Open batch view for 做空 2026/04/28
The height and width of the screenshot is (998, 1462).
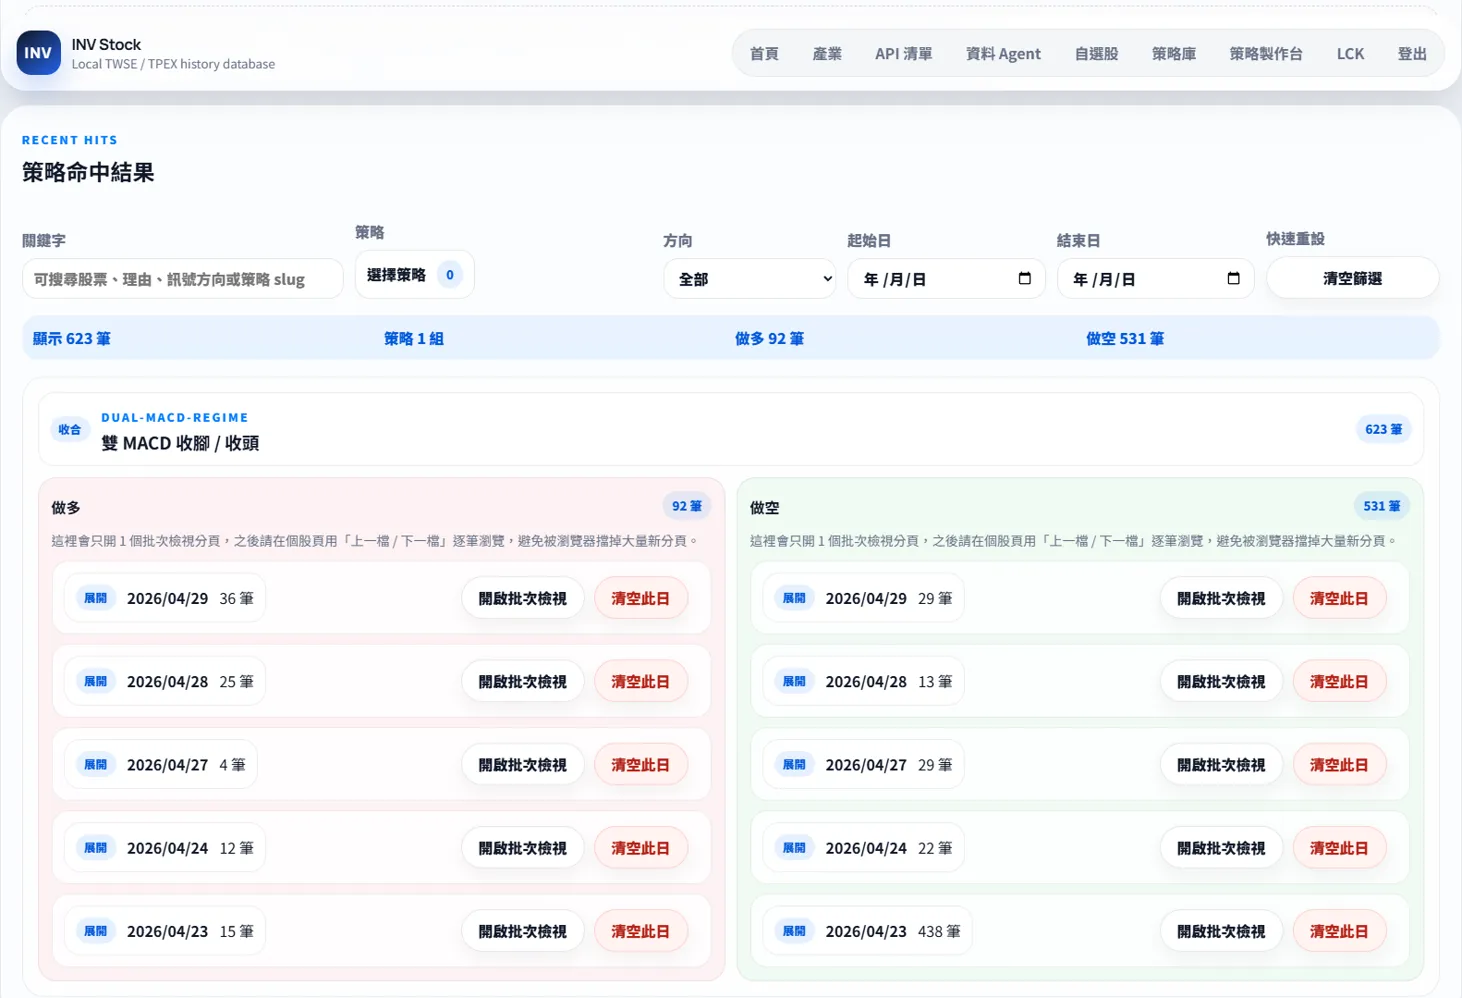pyautogui.click(x=1221, y=681)
